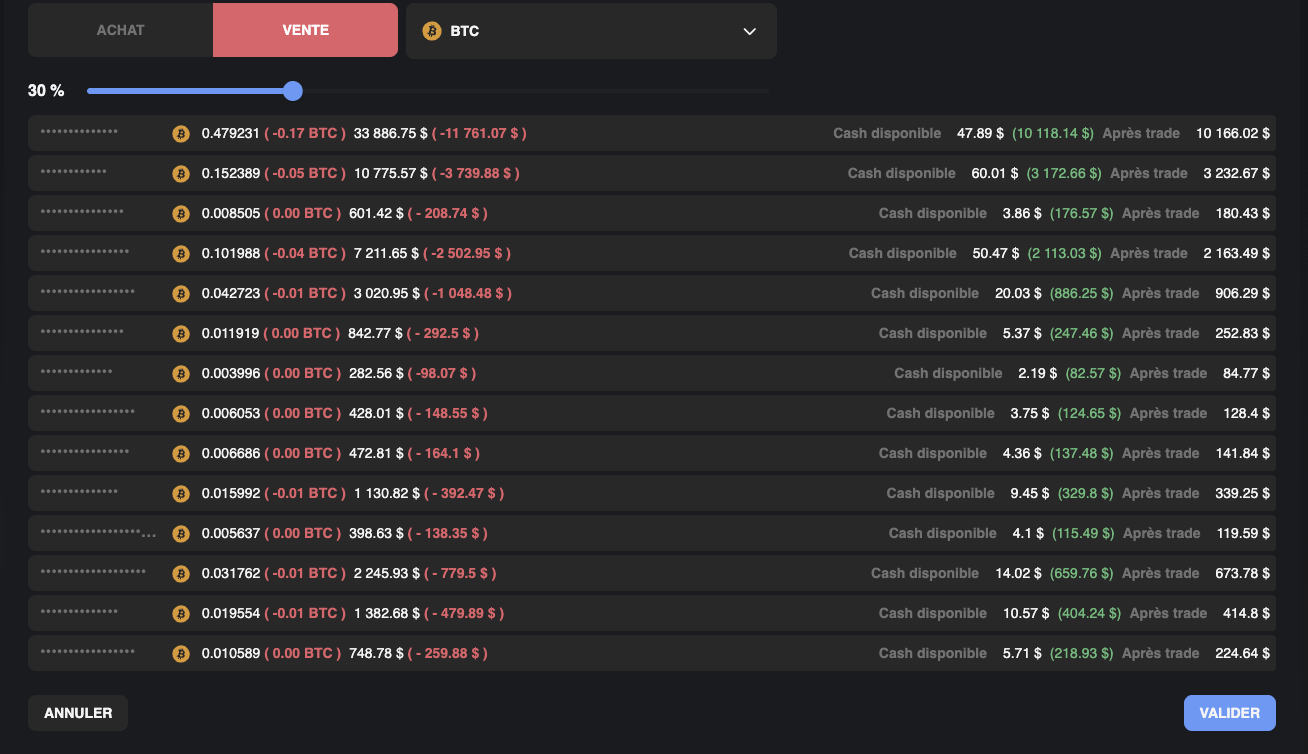Click the BTC icon on the 0.042723 row
Screen dimensions: 1308x754
pyautogui.click(x=181, y=293)
